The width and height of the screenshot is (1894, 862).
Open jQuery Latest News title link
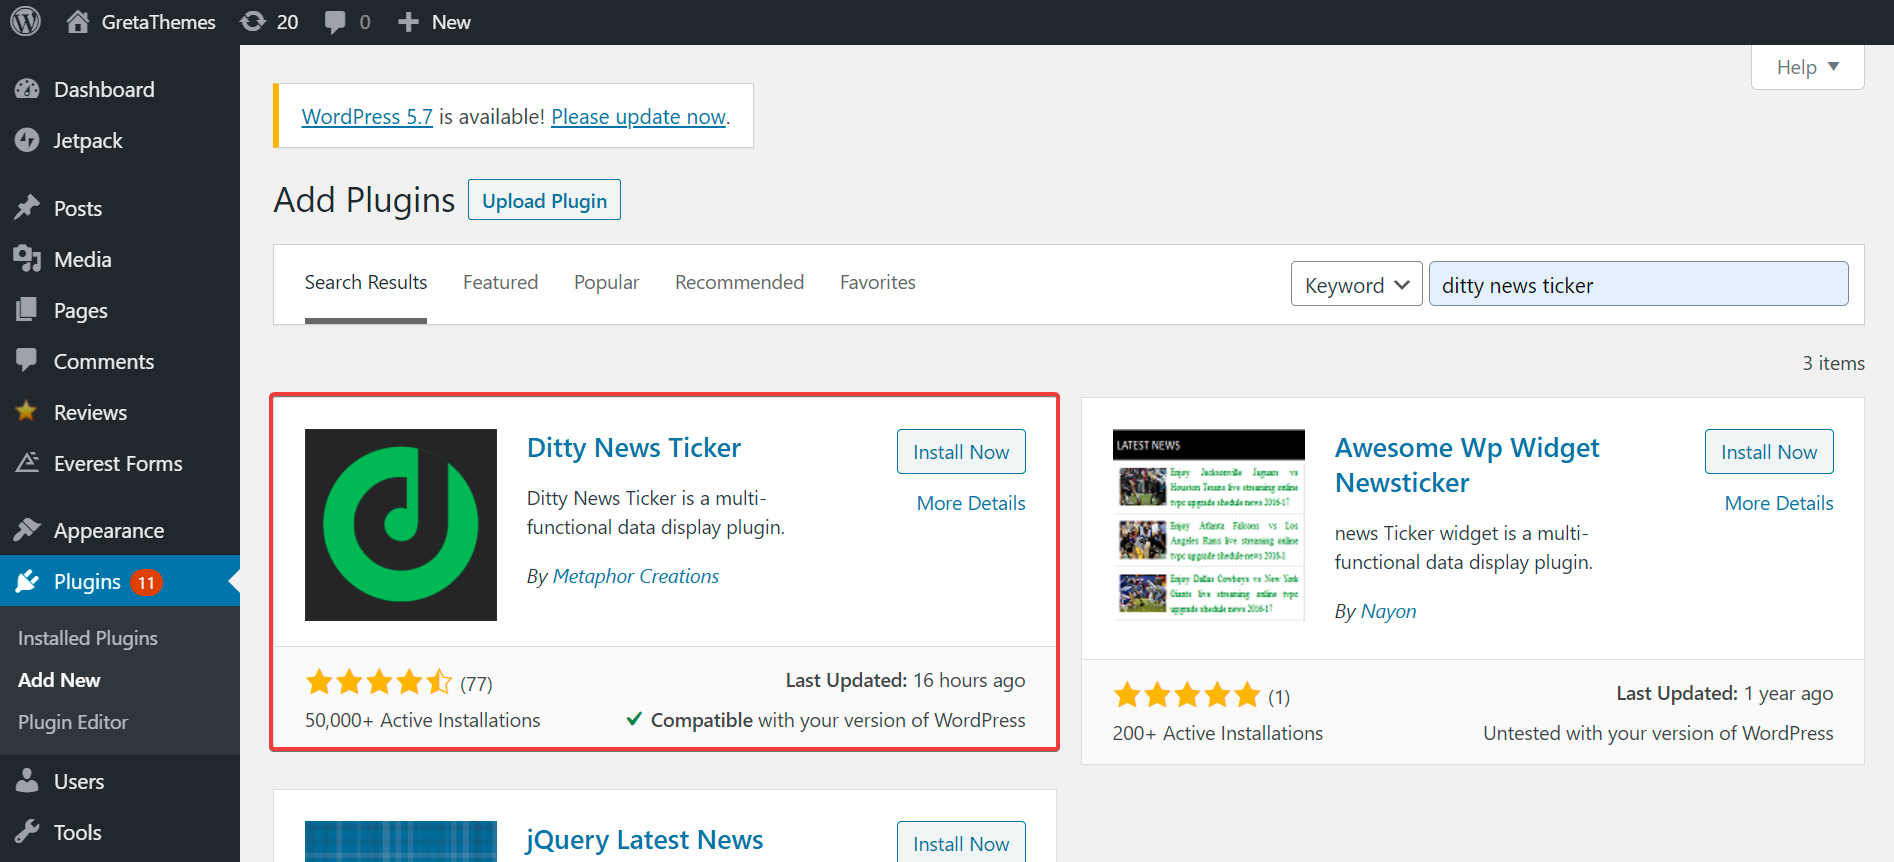click(645, 840)
